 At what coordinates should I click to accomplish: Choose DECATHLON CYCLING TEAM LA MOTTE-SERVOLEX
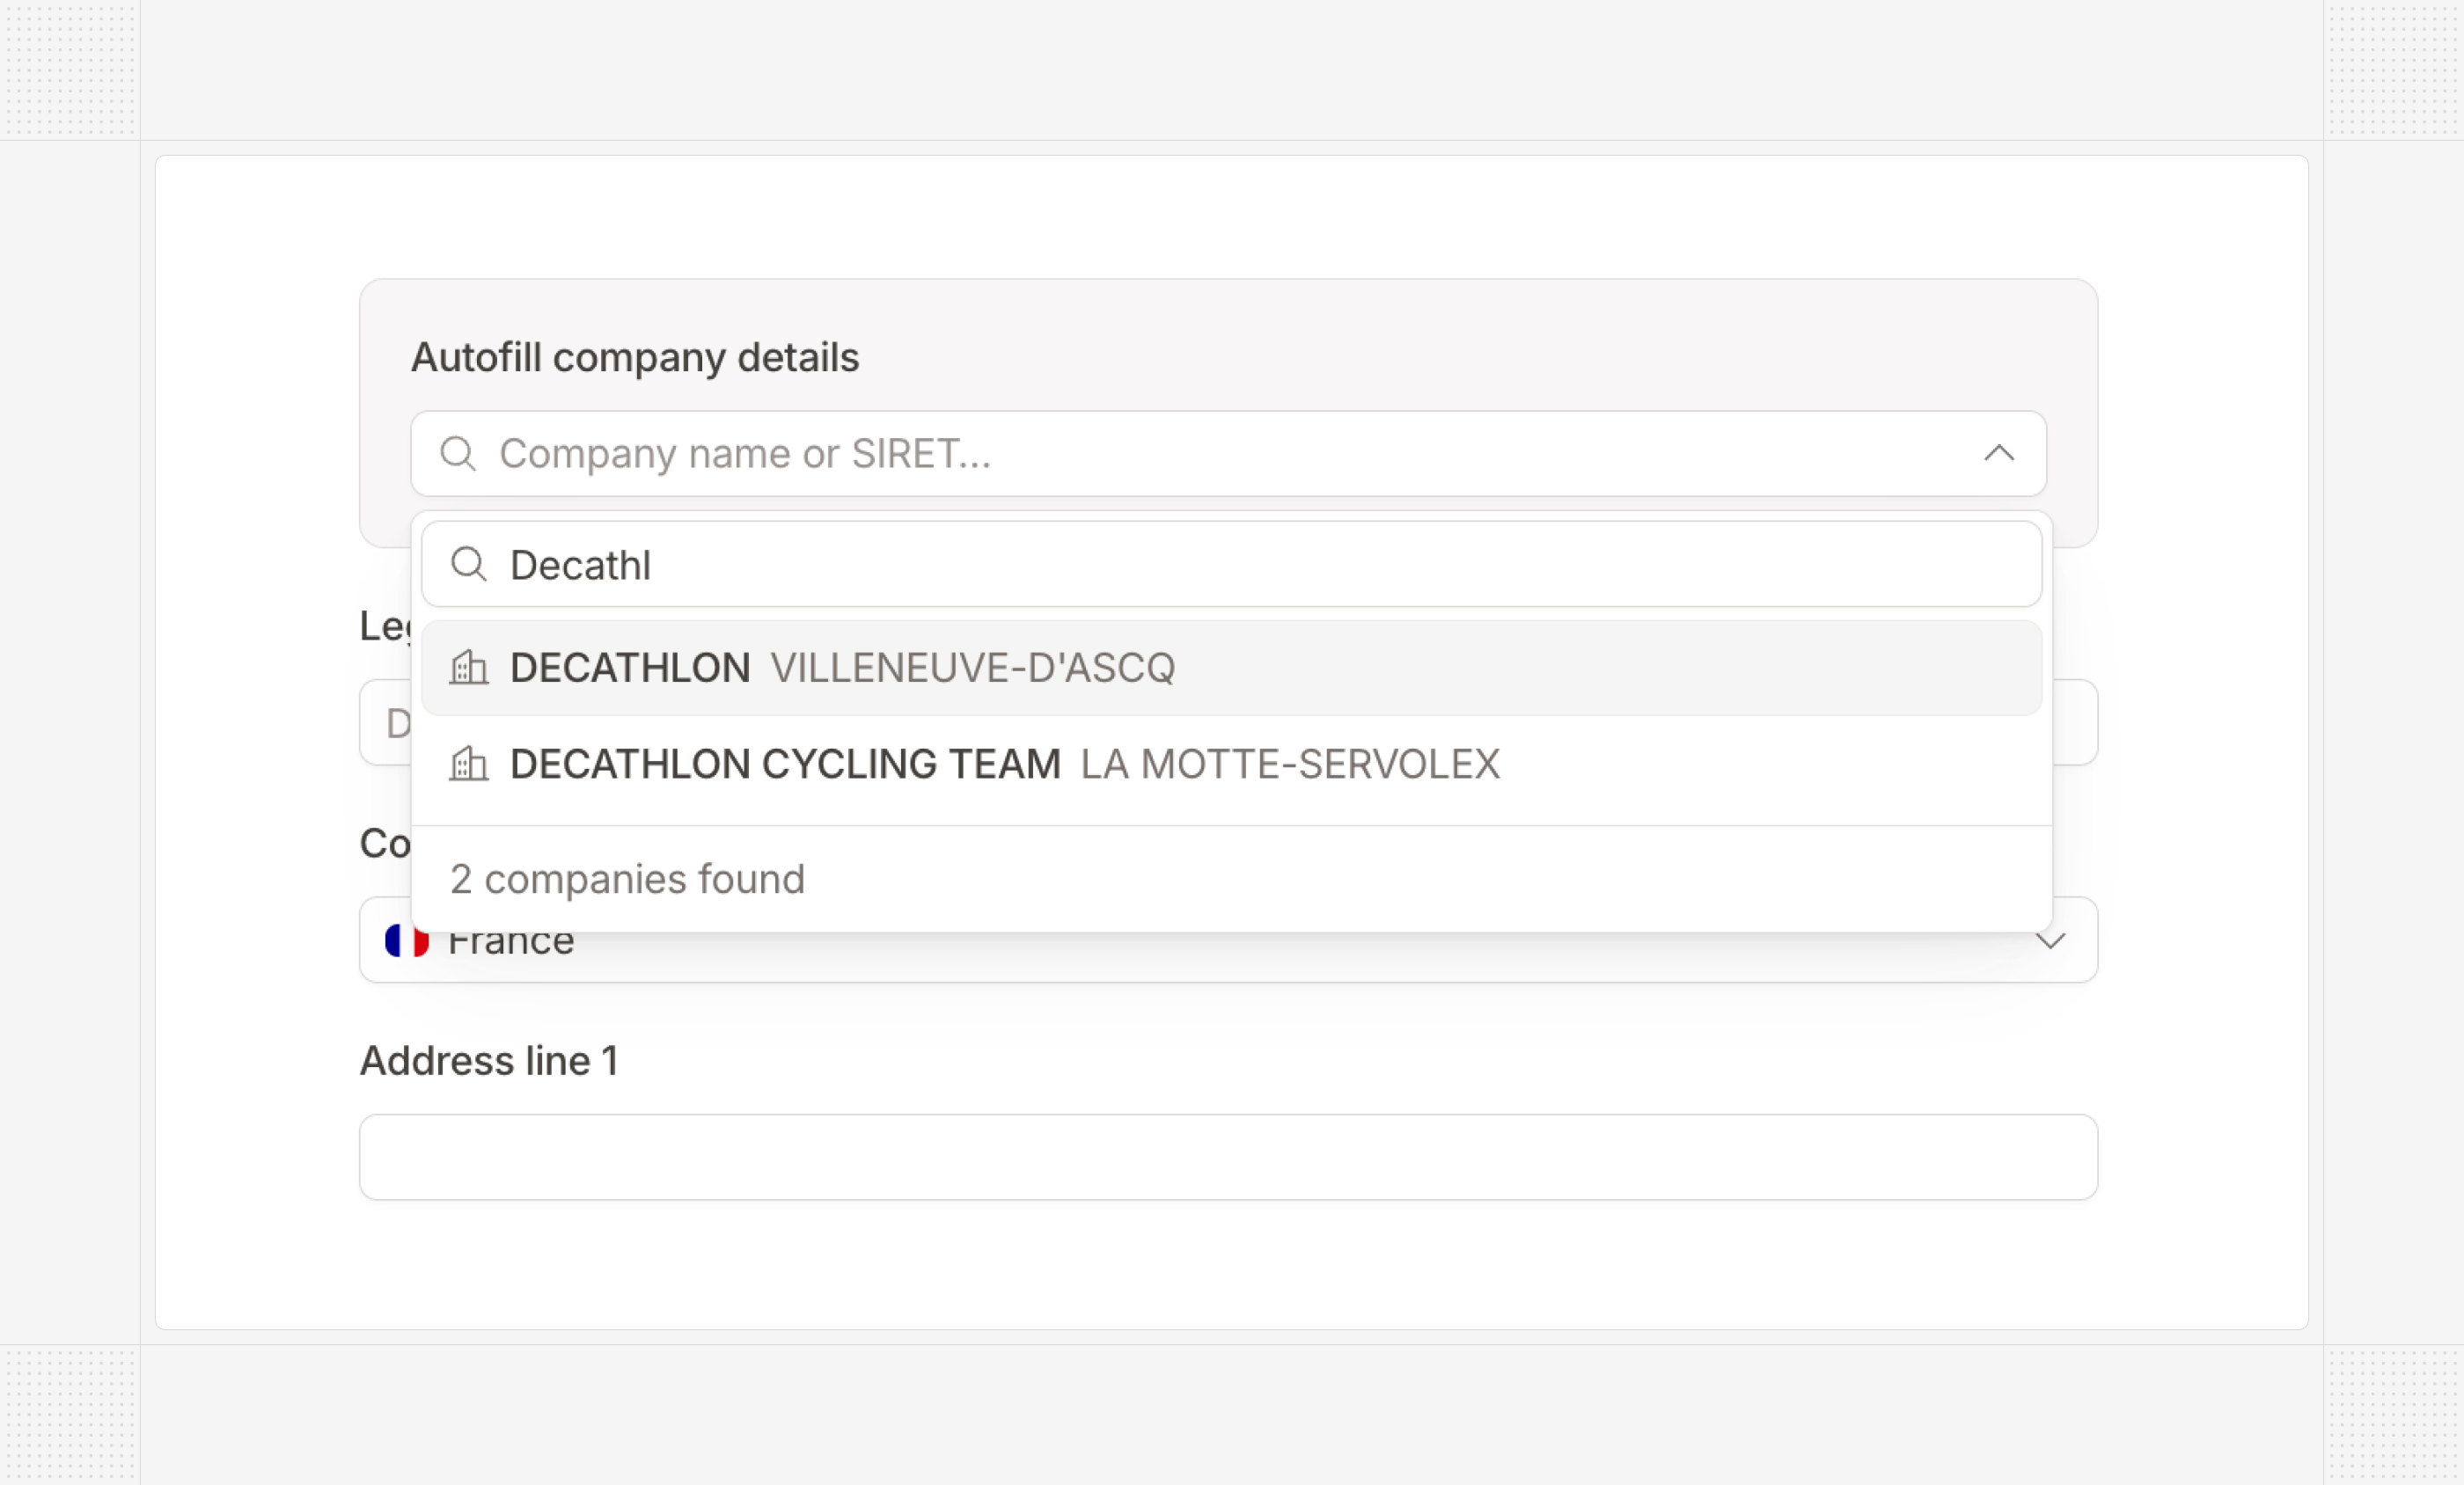(x=1231, y=764)
